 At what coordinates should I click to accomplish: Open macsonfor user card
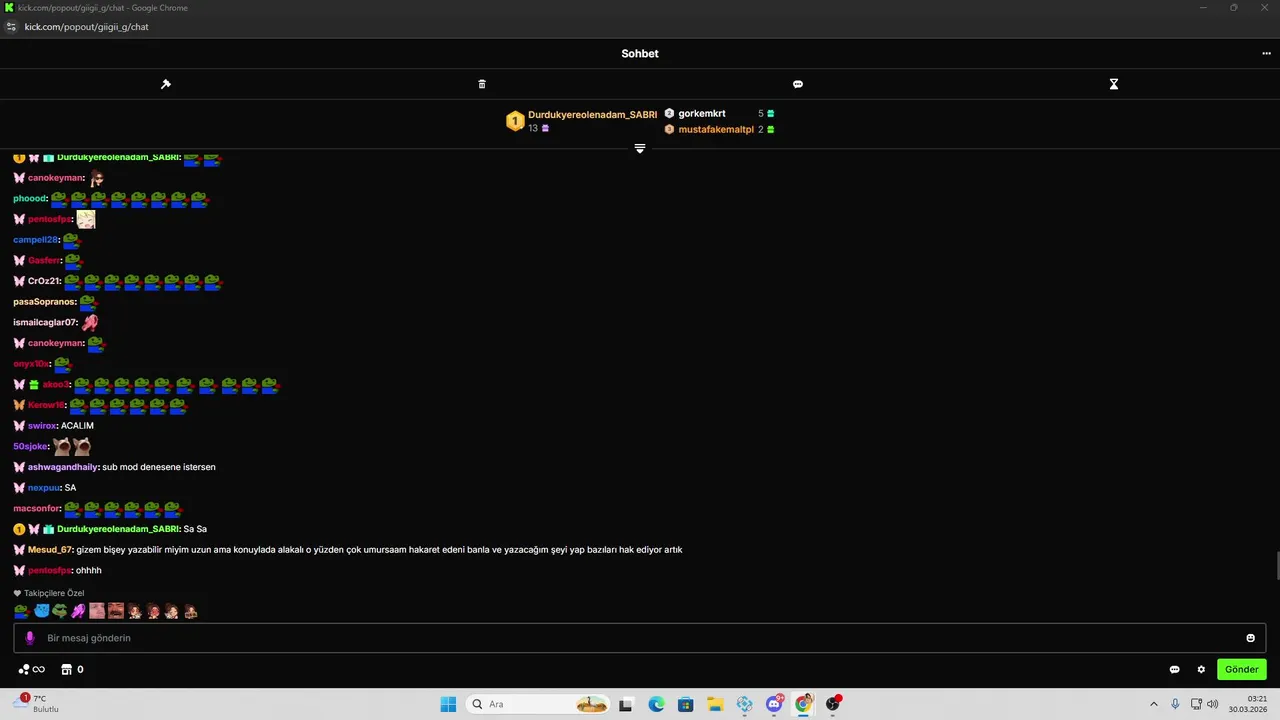[37, 509]
